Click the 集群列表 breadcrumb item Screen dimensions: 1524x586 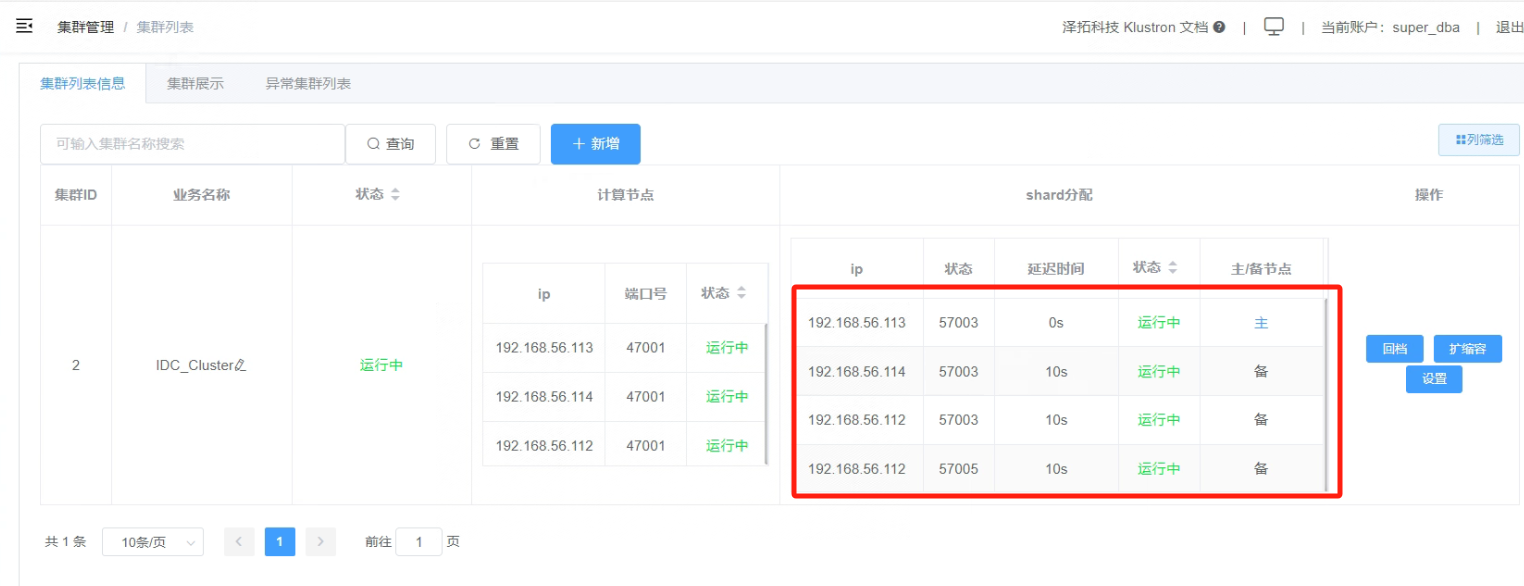[x=165, y=27]
